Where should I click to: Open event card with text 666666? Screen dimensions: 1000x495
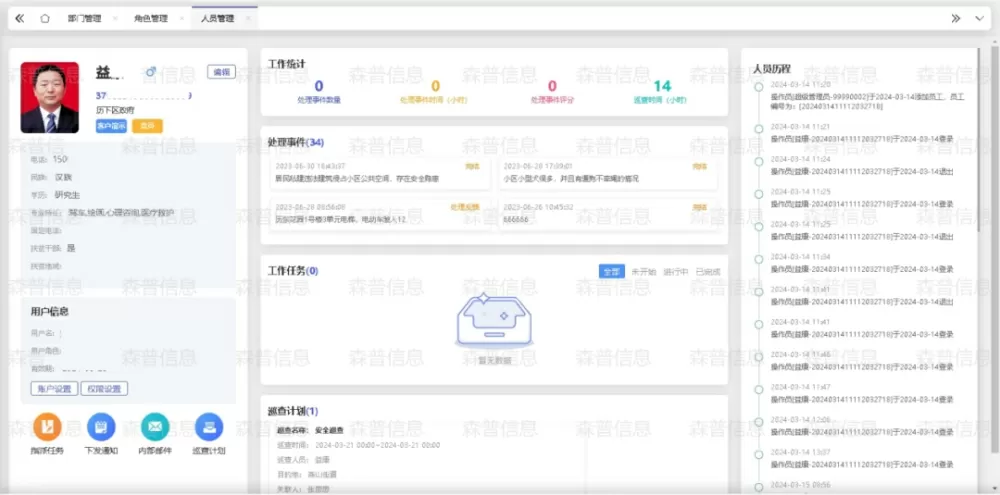607,214
